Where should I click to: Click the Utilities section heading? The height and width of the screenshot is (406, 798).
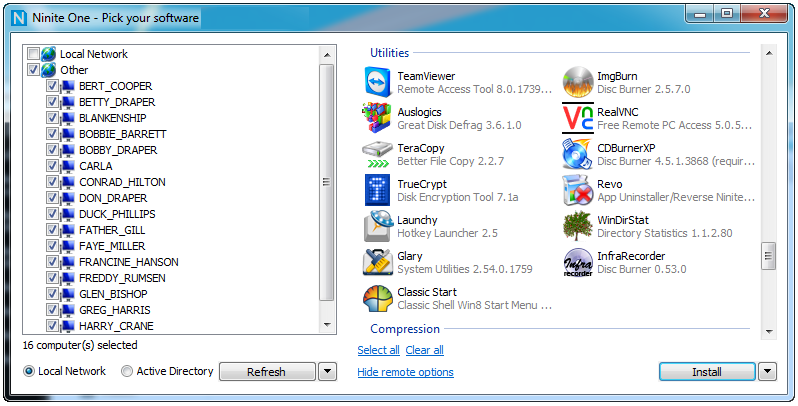(389, 52)
